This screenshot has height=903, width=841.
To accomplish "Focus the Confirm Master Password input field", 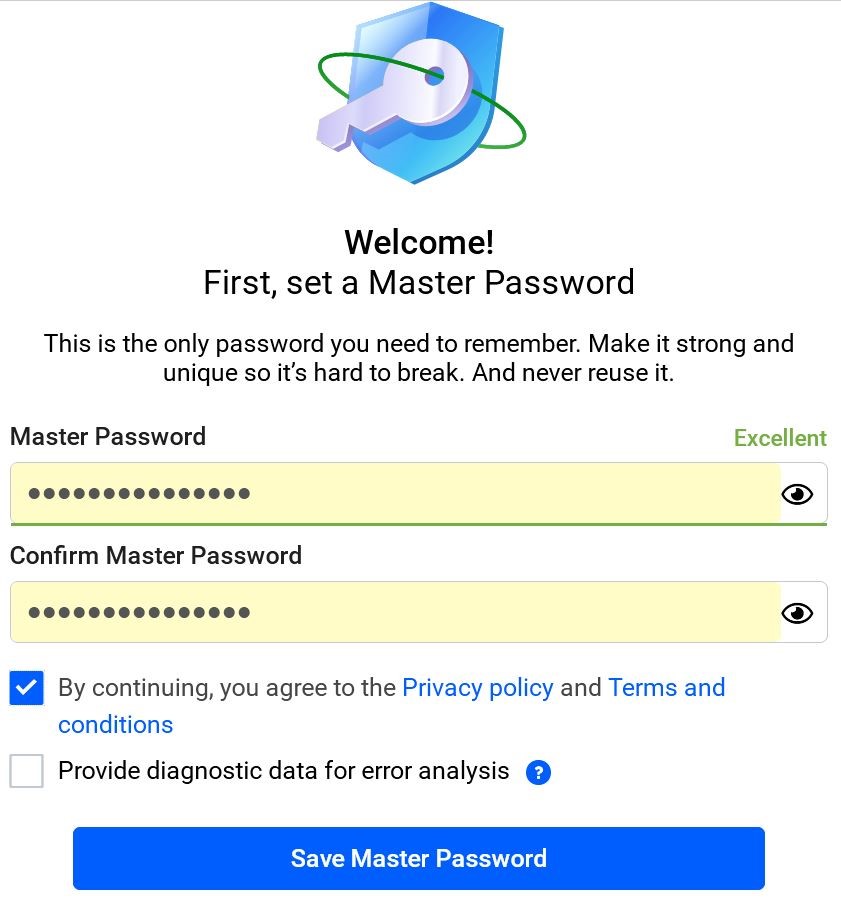I will point(395,612).
